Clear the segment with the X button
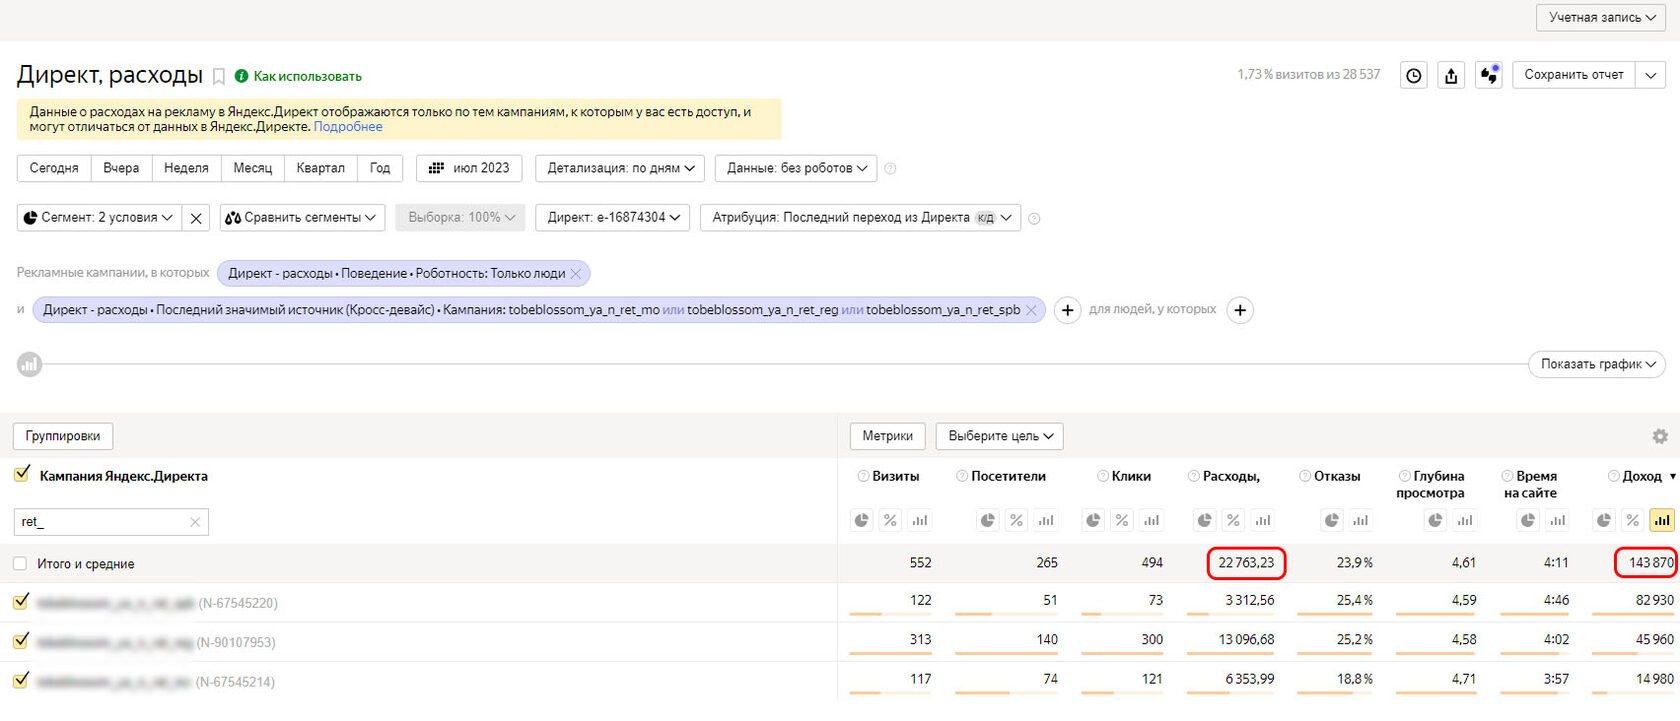The height and width of the screenshot is (721, 1680). click(196, 218)
